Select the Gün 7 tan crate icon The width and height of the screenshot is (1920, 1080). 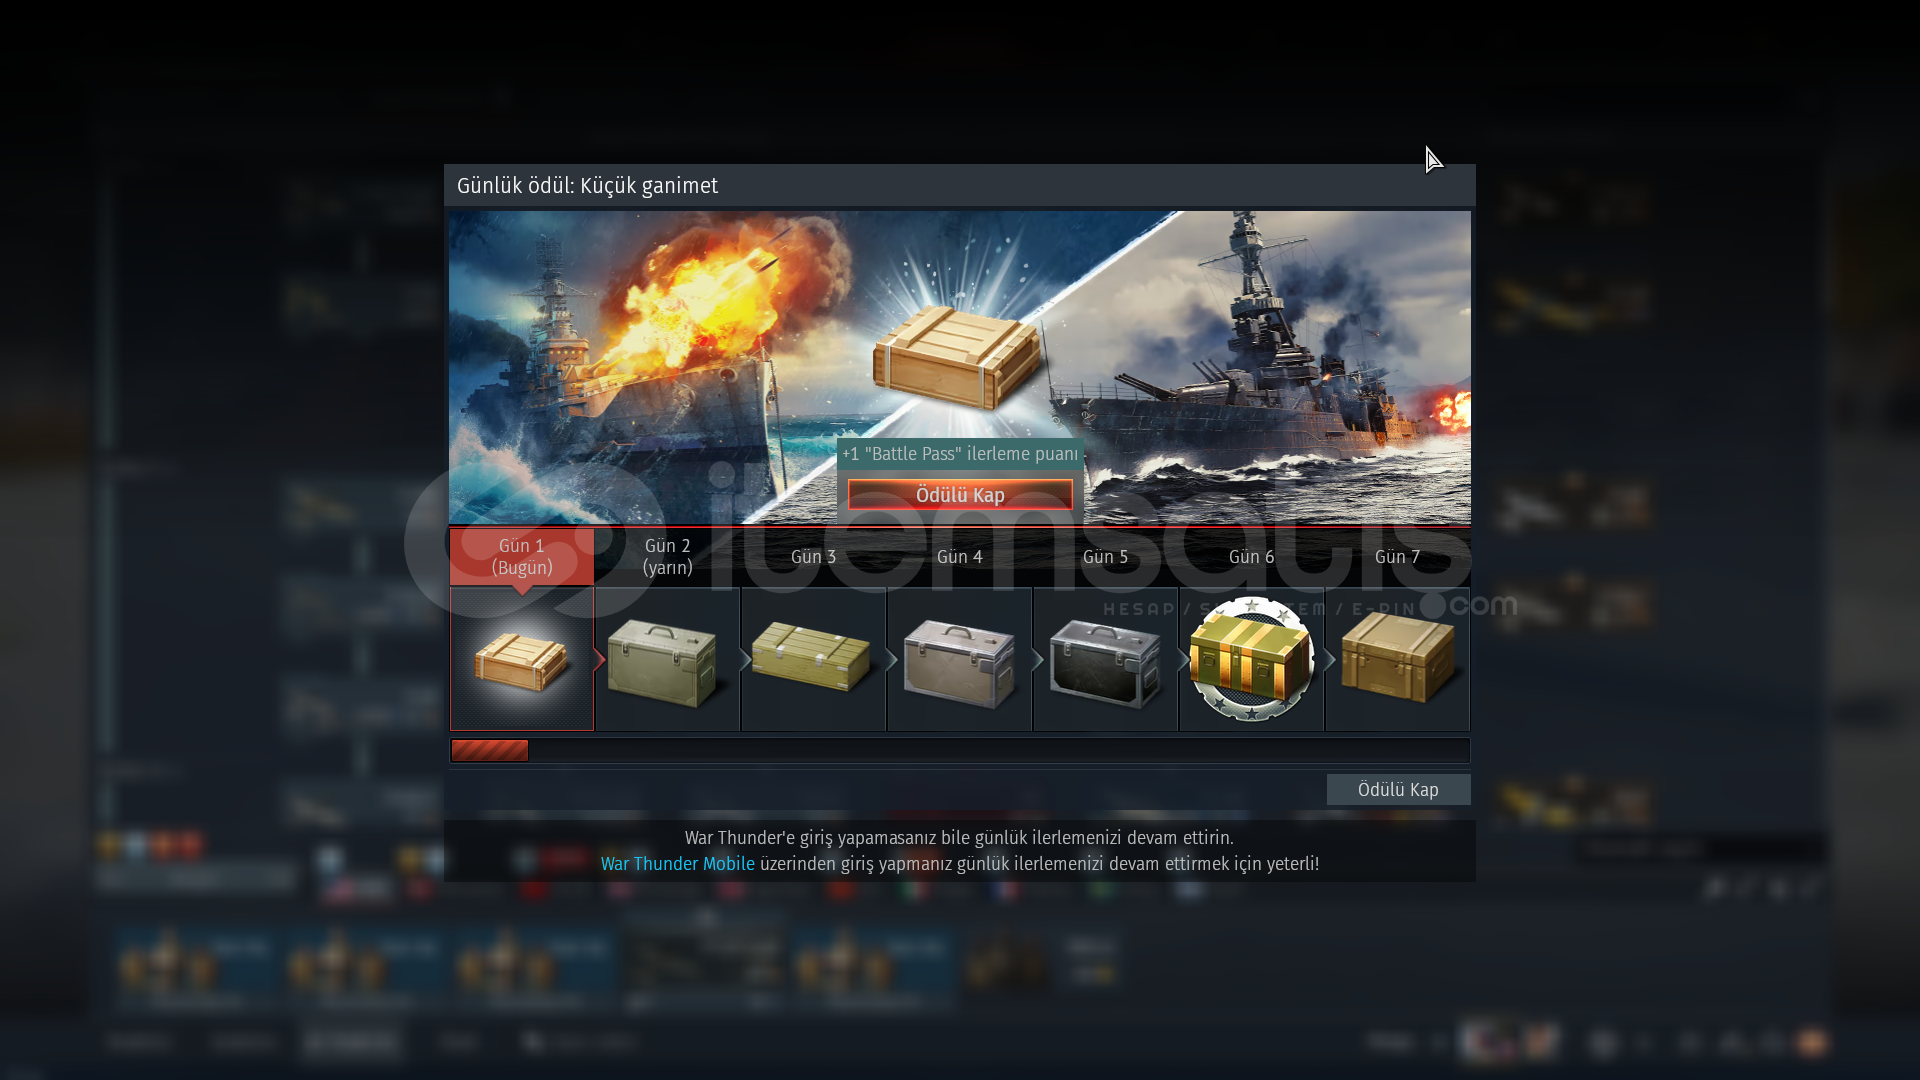pos(1397,659)
